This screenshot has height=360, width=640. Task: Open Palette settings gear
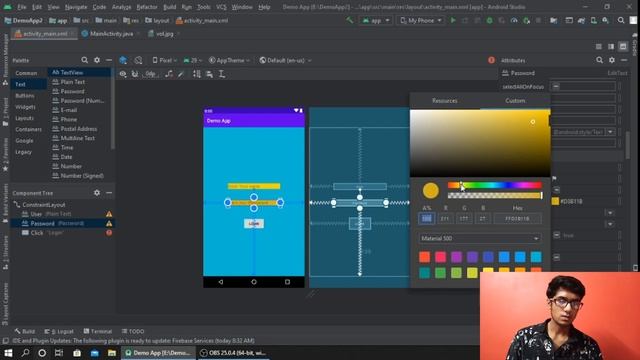[x=97, y=60]
